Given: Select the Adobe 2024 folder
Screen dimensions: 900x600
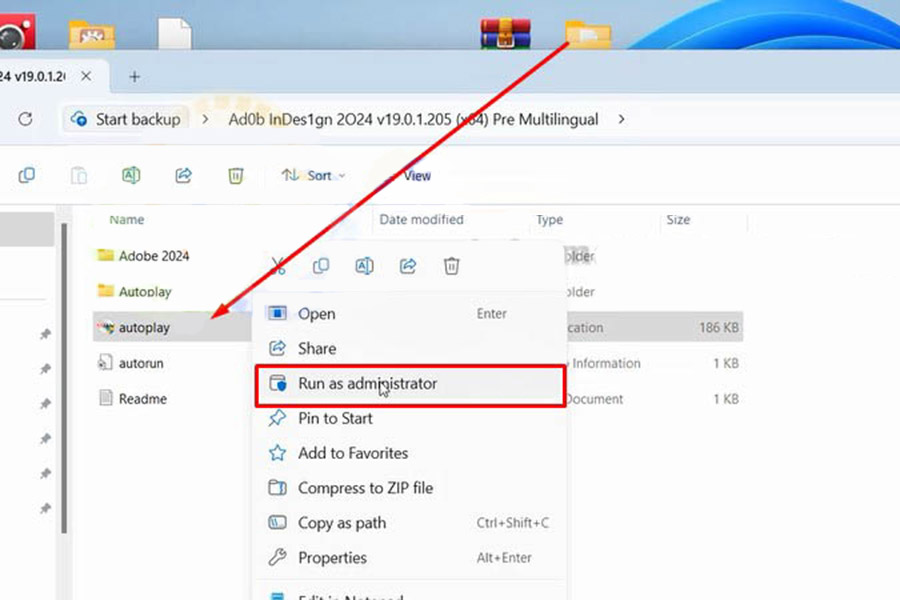Looking at the screenshot, I should pos(153,256).
